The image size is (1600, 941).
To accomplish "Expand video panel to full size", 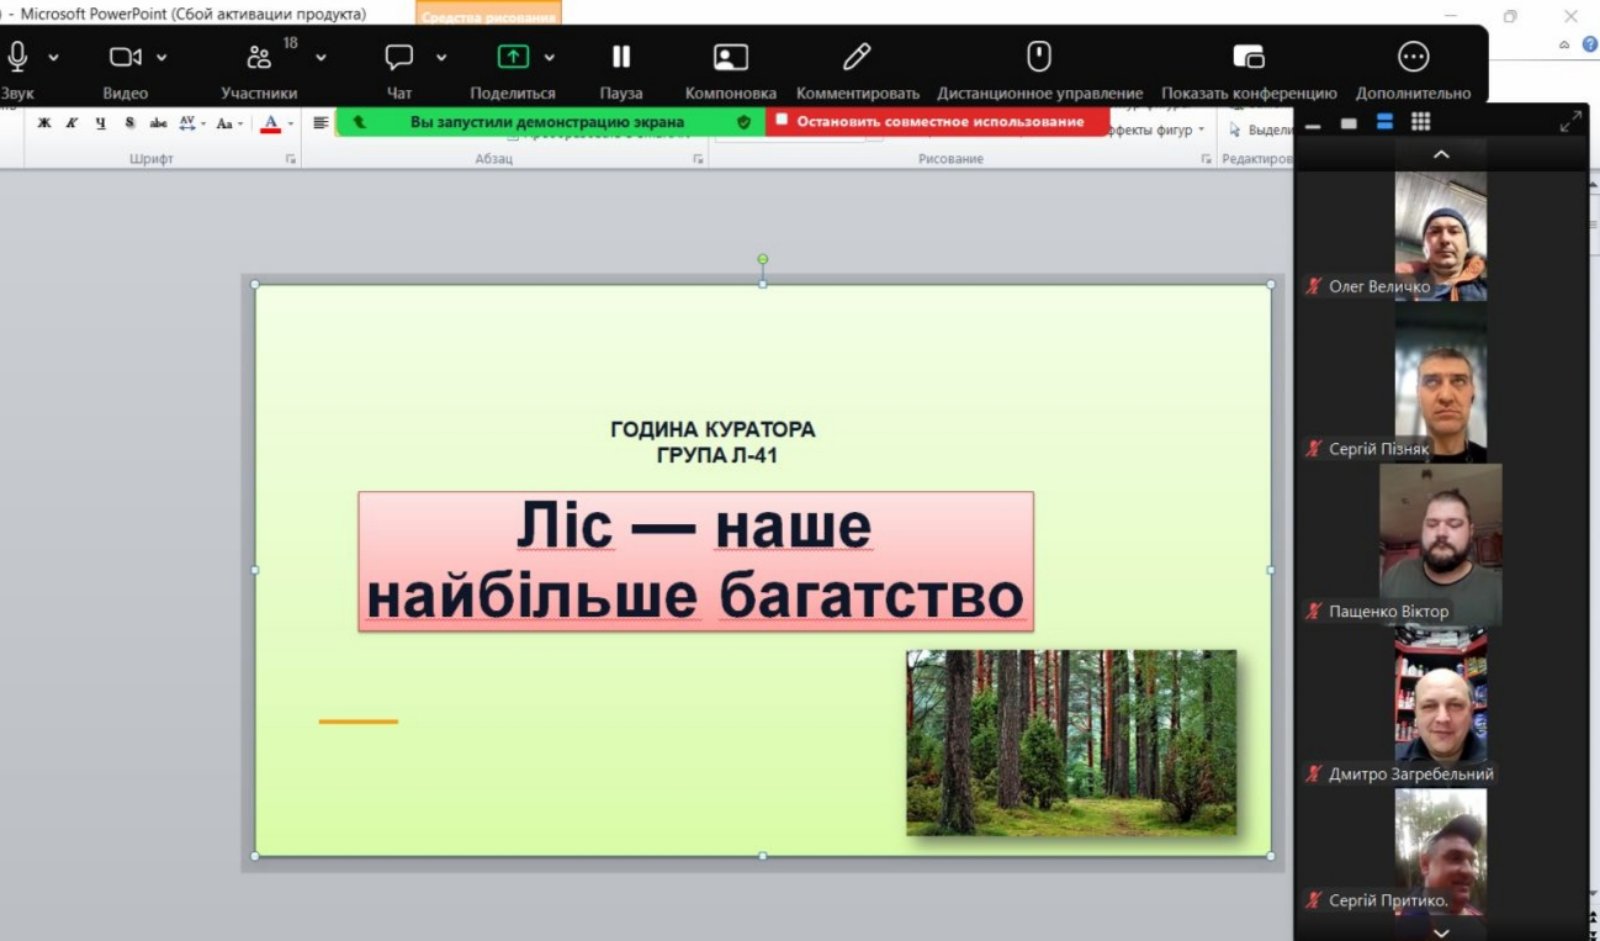I will tap(1570, 122).
